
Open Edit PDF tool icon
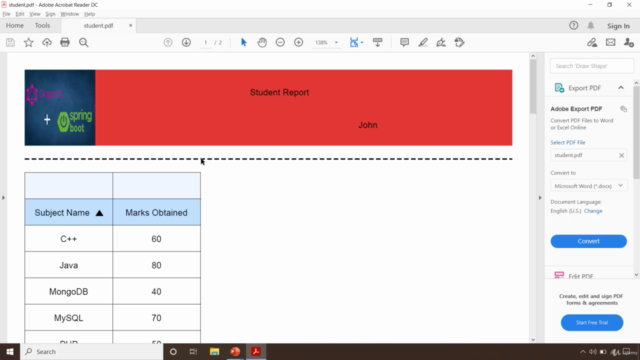tap(559, 276)
